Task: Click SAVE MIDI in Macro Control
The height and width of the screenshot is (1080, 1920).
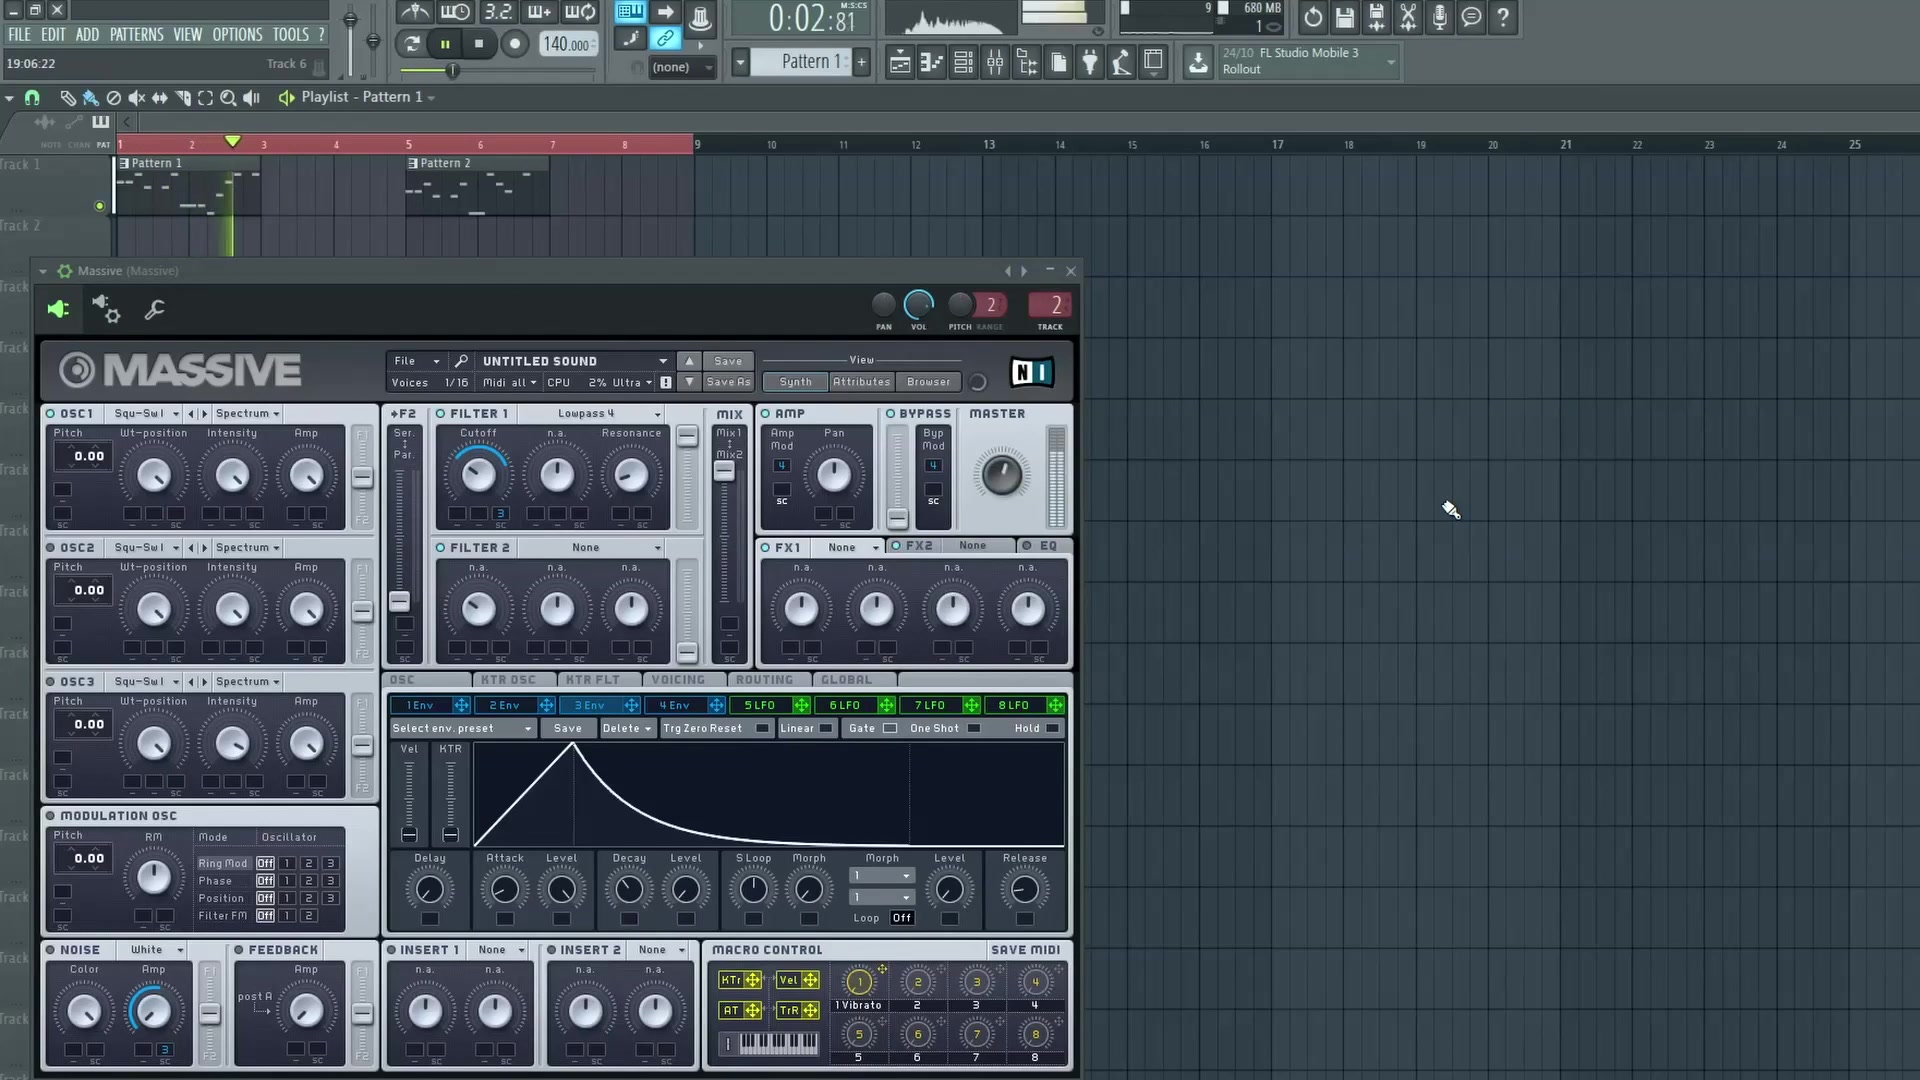Action: [1025, 950]
